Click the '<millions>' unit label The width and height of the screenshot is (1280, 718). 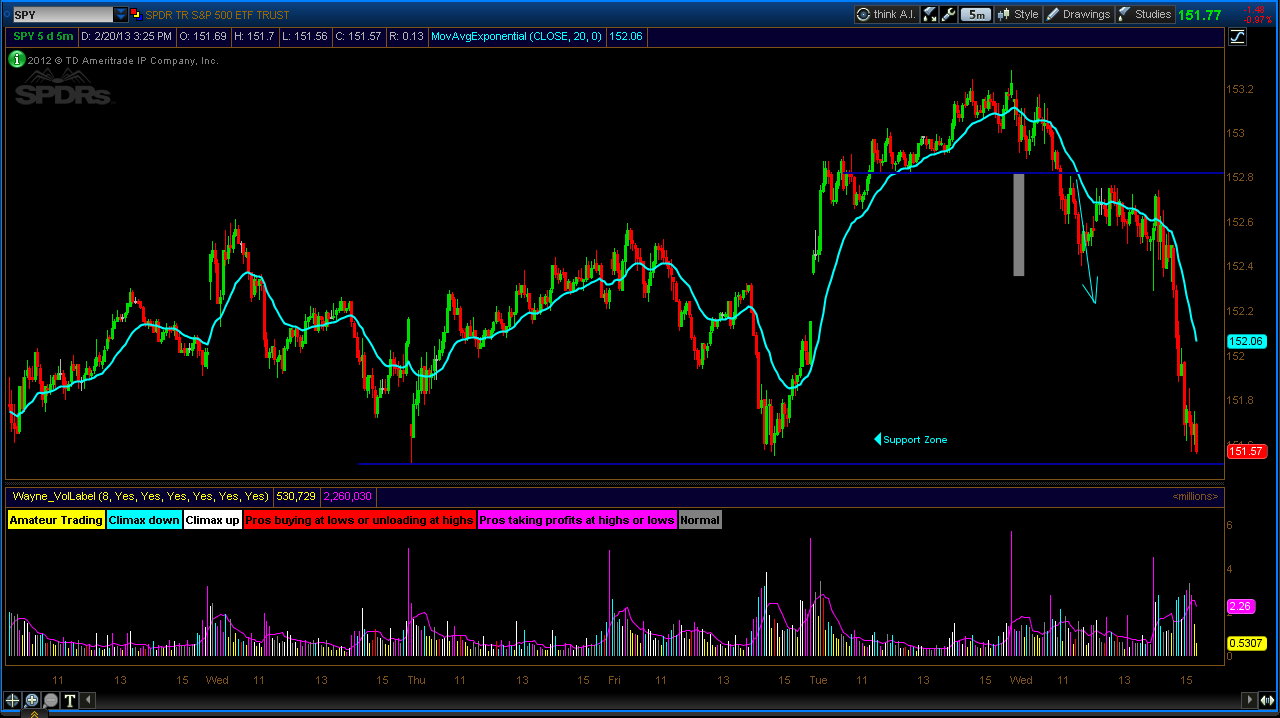[1196, 496]
